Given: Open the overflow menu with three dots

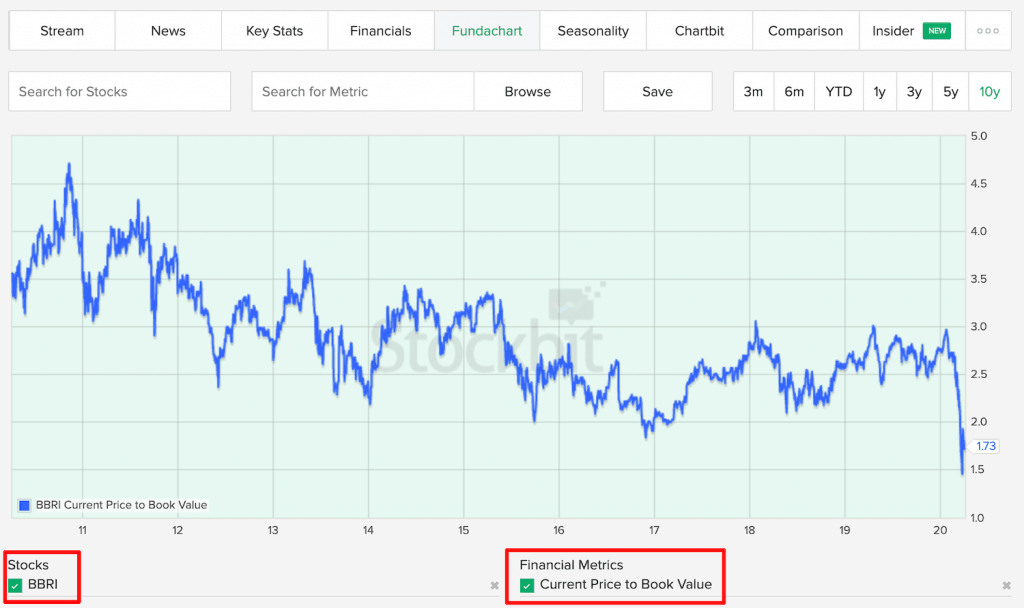Looking at the screenshot, I should pyautogui.click(x=988, y=30).
